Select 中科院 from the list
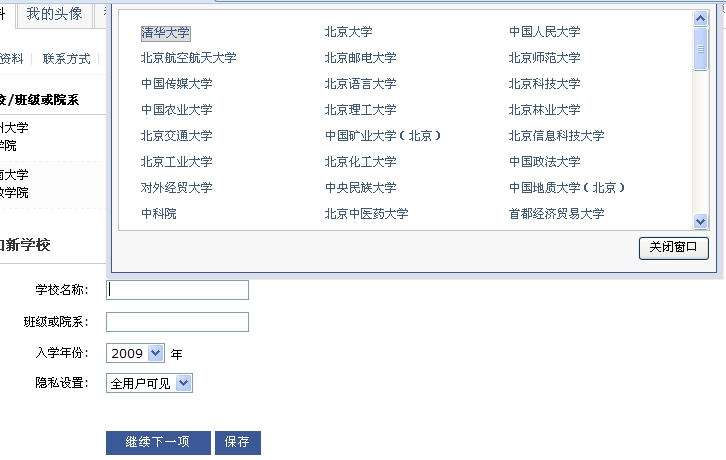726x460 pixels. [159, 214]
